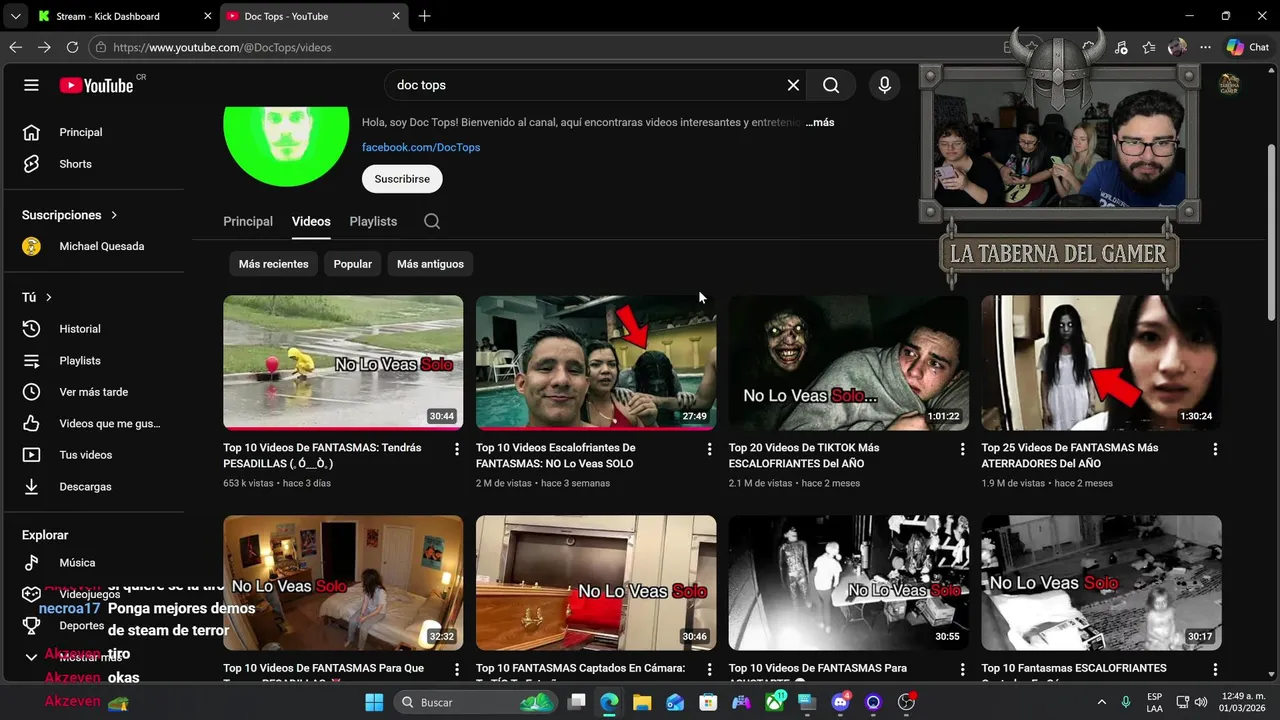Screen dimensions: 1280x720
Task: Subscribe with the Suscribirse button
Action: coord(402,179)
